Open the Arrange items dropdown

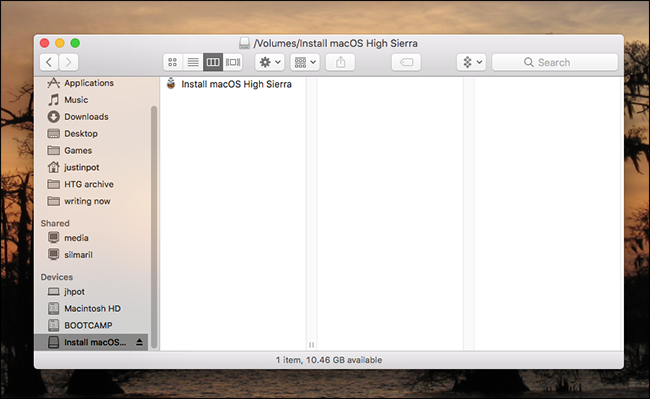(x=305, y=62)
